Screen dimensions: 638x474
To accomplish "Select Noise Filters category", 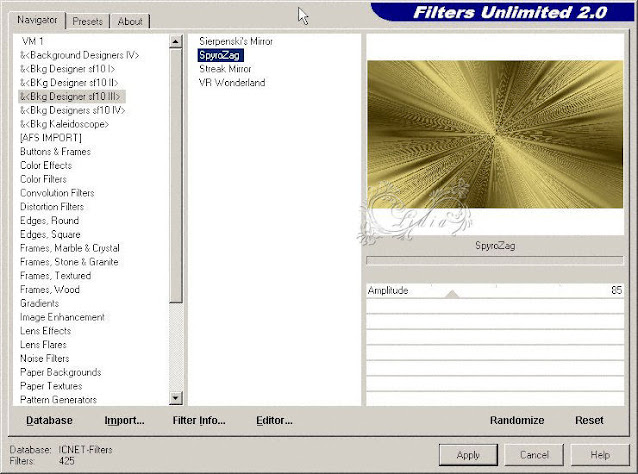I will tap(44, 358).
